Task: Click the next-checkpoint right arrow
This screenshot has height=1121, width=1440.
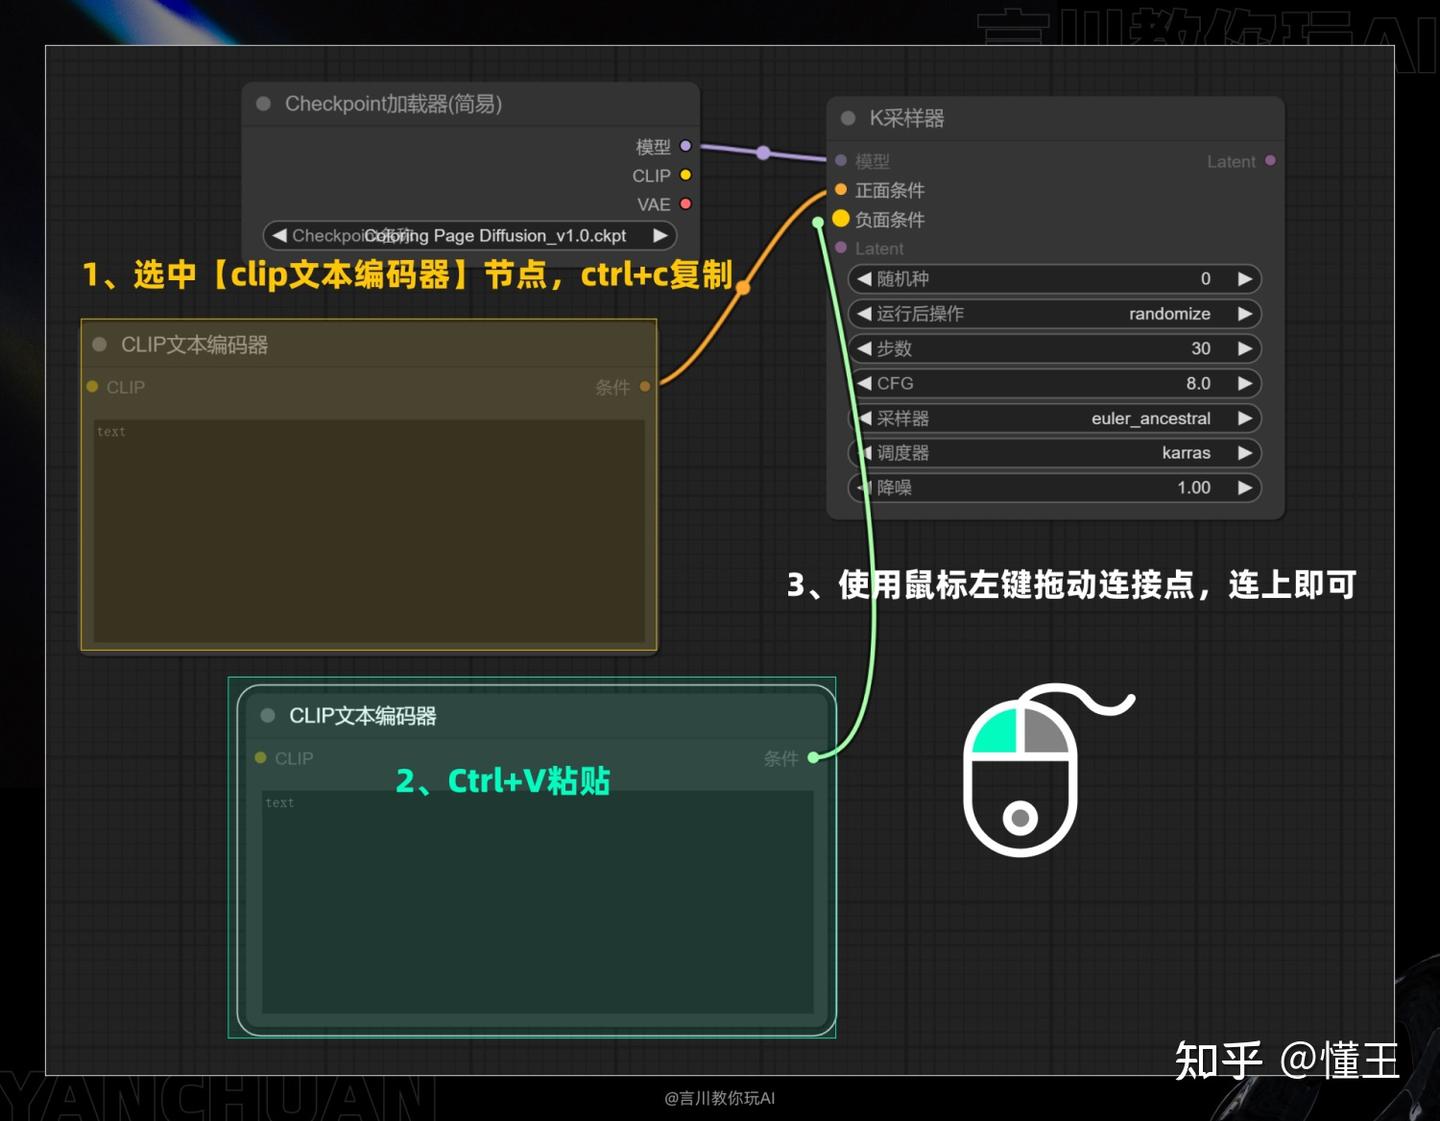Action: click(660, 236)
